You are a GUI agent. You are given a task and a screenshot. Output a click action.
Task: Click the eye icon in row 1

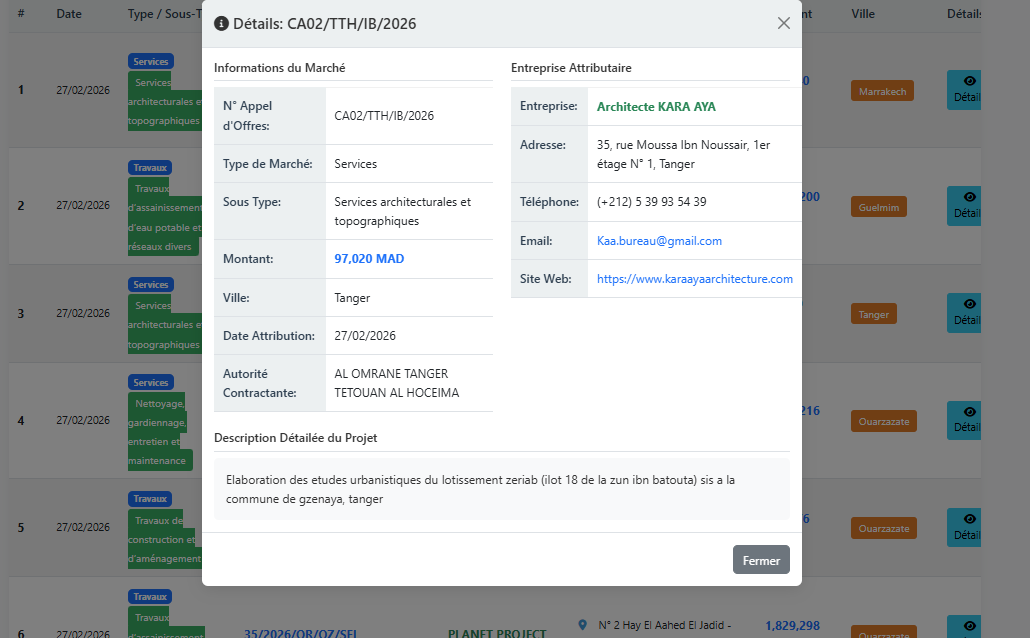point(968,81)
